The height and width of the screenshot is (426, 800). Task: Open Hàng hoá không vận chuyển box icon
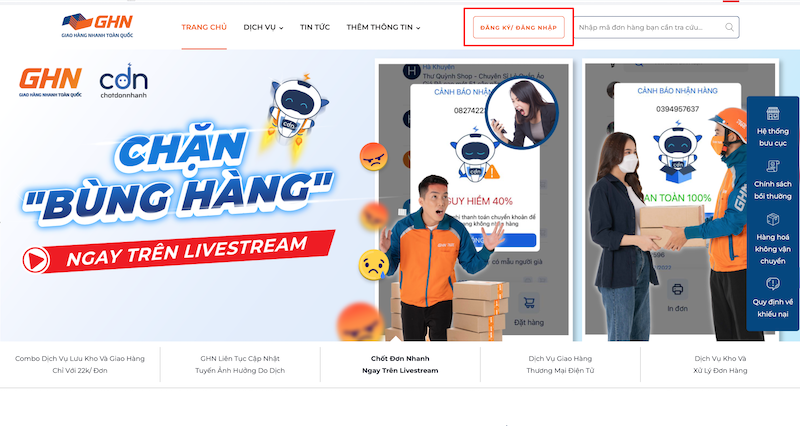pyautogui.click(x=772, y=219)
